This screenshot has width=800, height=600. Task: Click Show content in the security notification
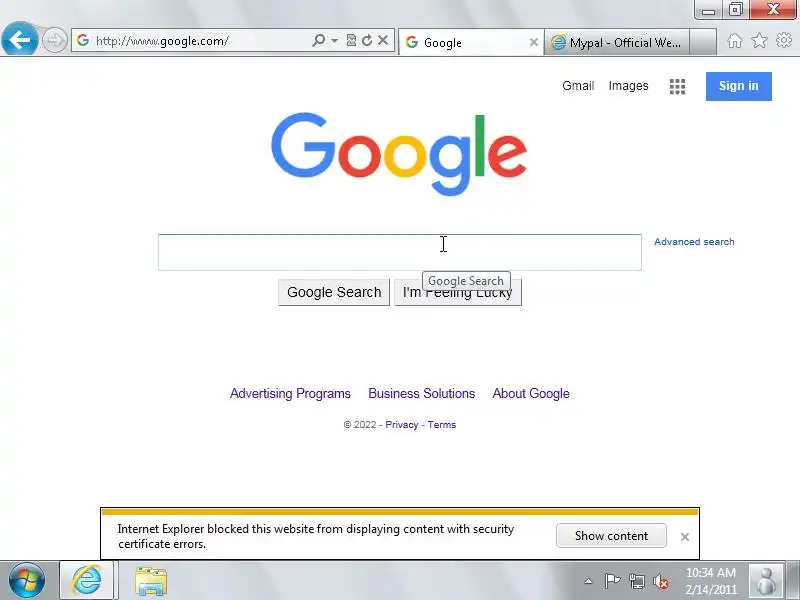611,536
